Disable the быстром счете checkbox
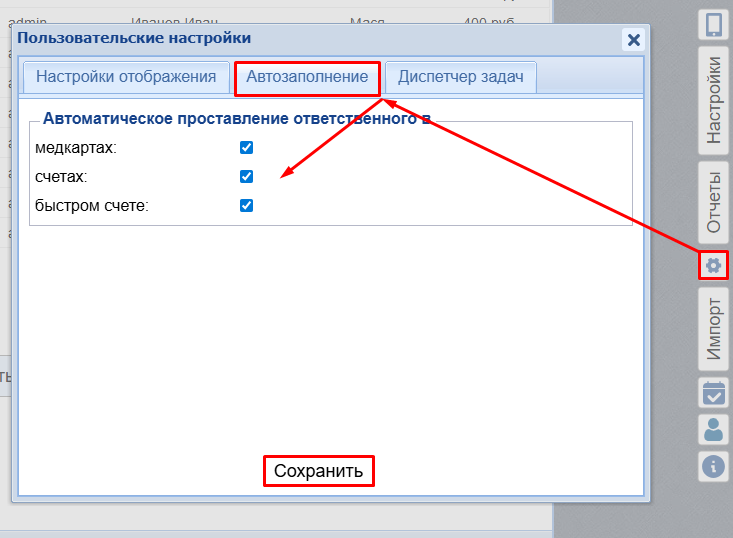The image size is (733, 538). (246, 206)
